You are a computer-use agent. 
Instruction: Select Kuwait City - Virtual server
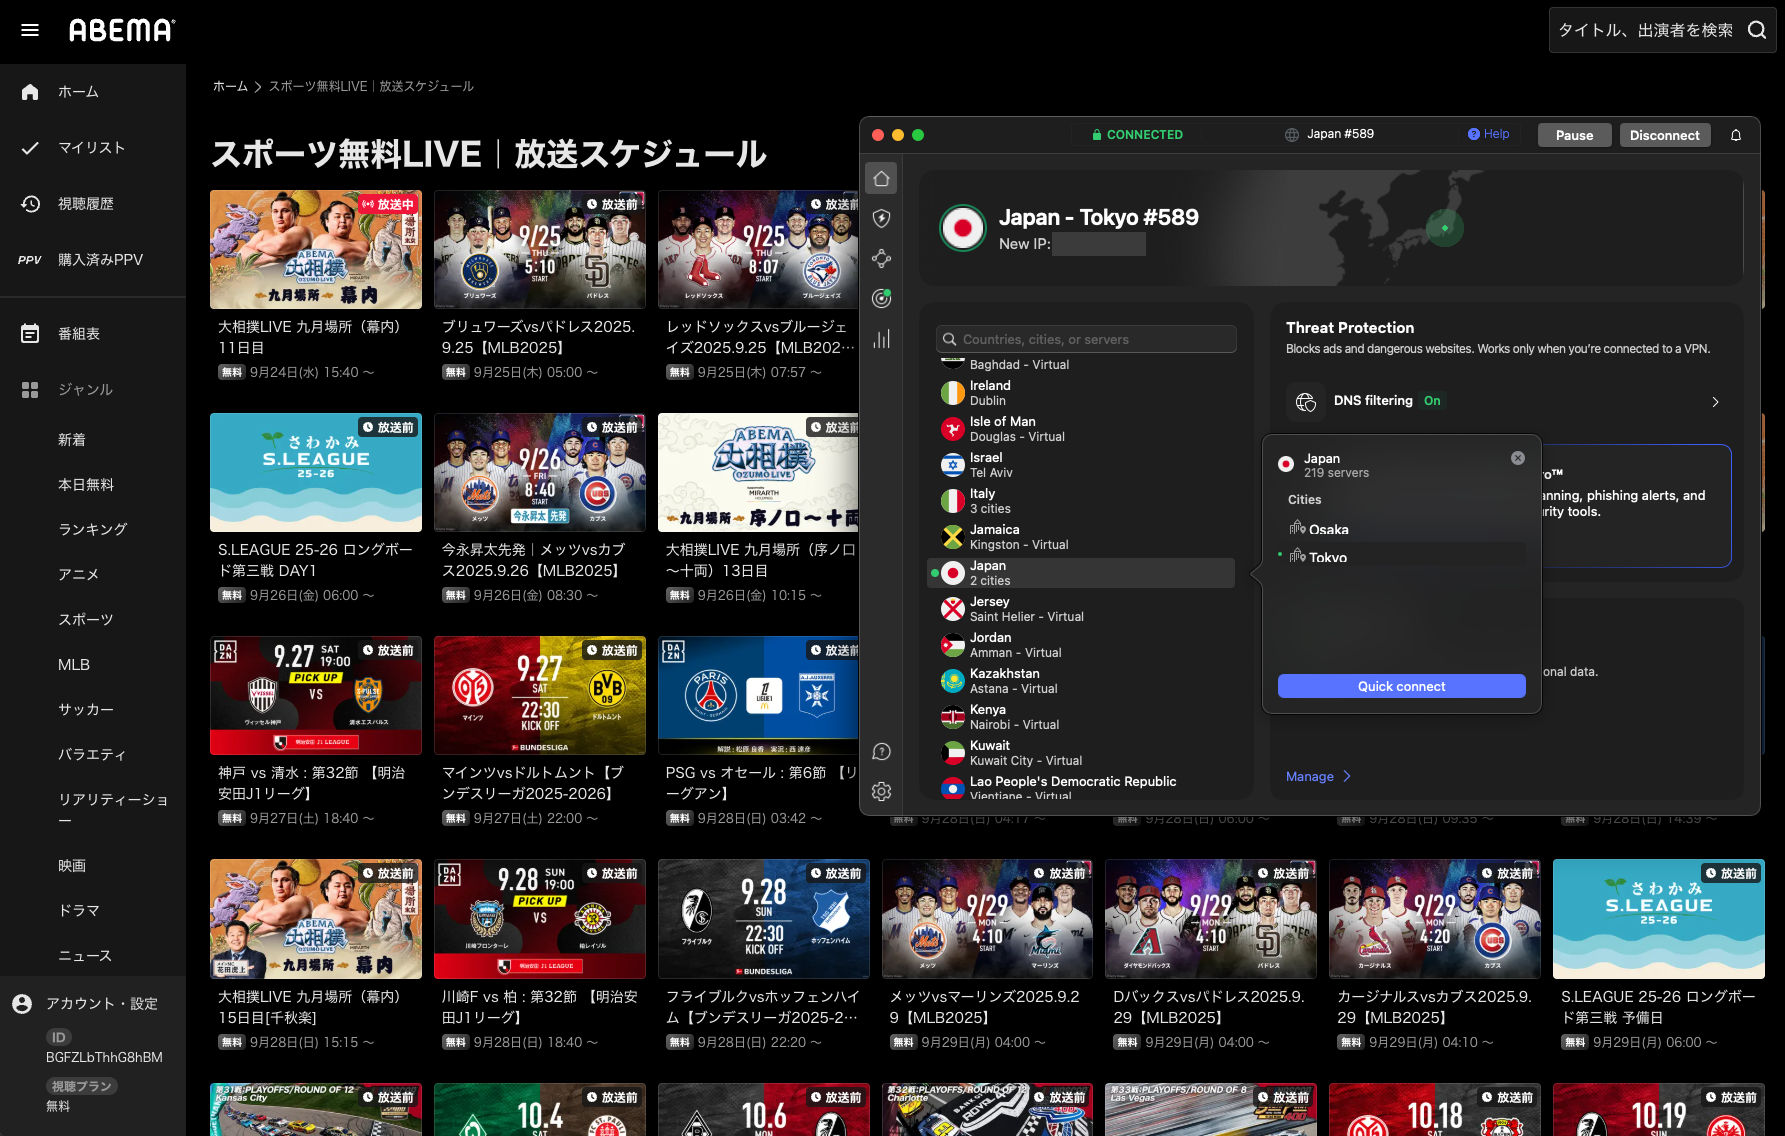[x=1082, y=753]
